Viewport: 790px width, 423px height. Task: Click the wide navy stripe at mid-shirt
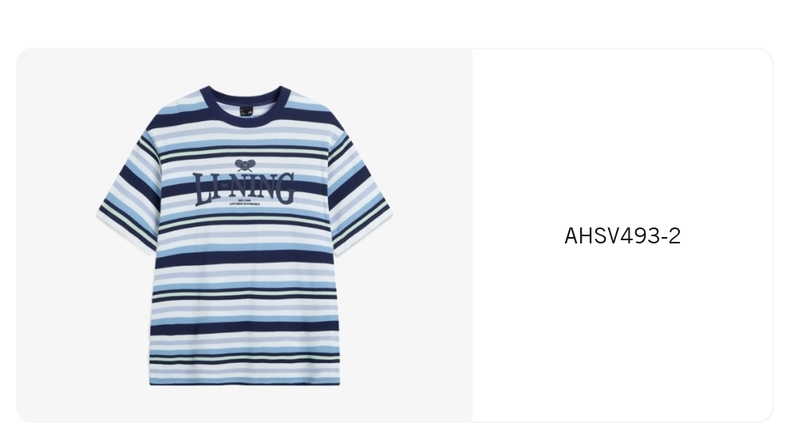245,257
